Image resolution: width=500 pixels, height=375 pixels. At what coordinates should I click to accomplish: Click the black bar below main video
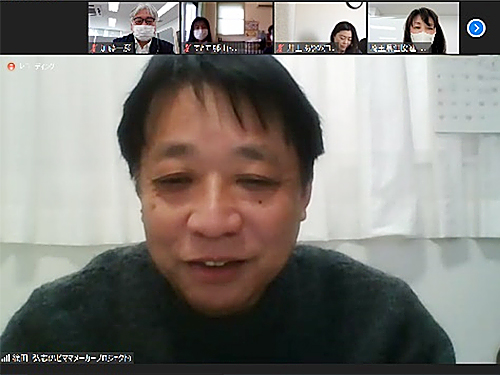[250, 370]
